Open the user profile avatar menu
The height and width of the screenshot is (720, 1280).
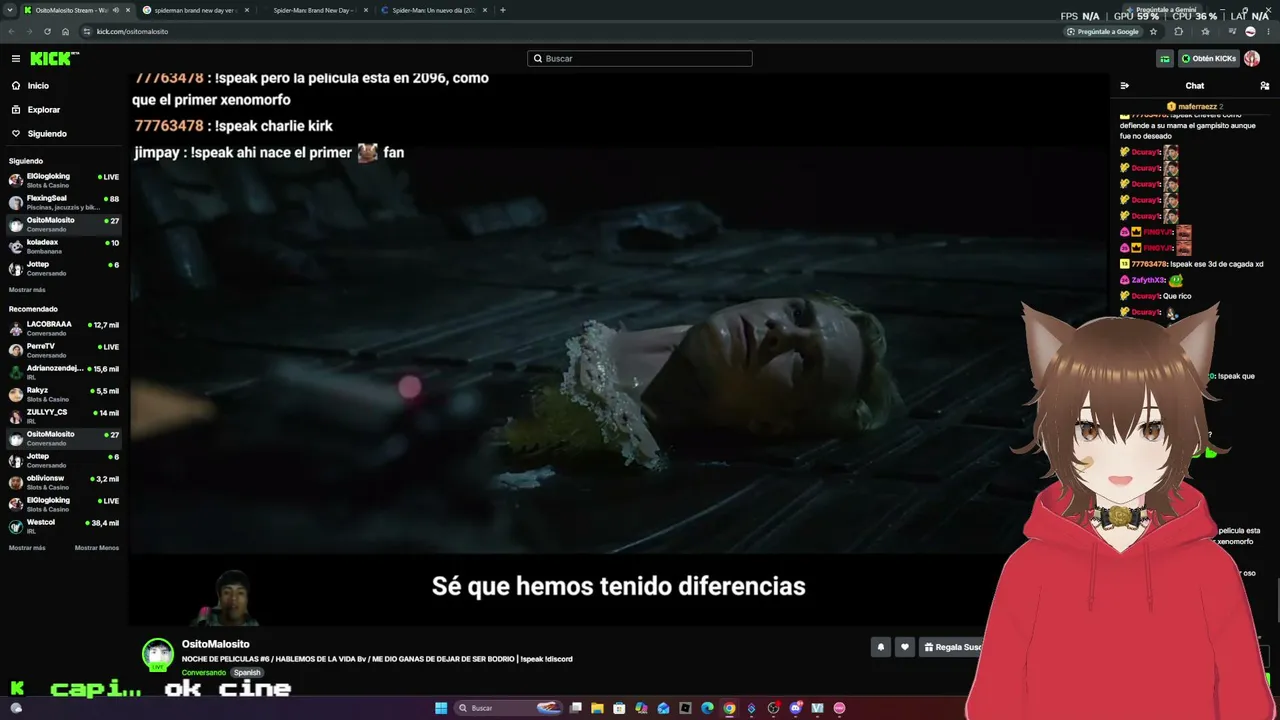coord(1252,59)
